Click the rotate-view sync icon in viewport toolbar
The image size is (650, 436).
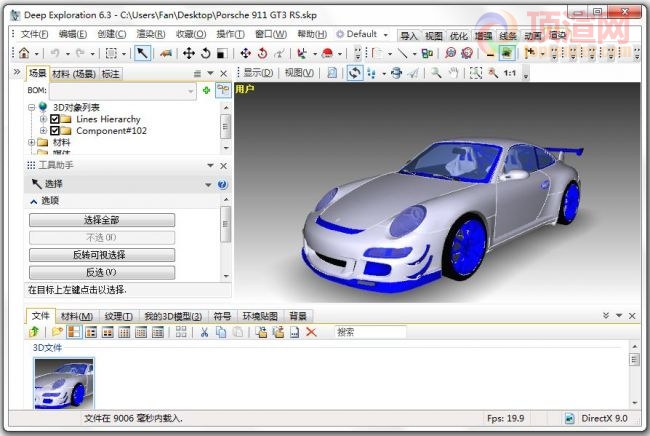354,73
